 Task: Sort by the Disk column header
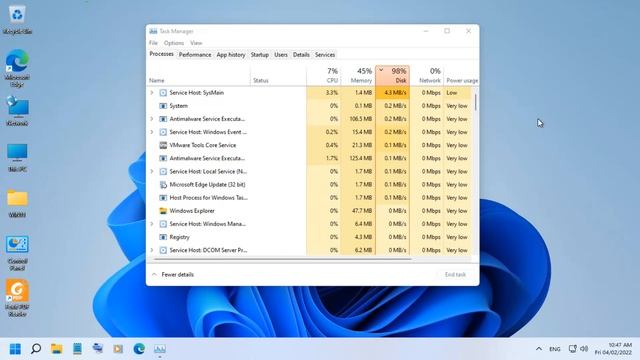coord(392,76)
